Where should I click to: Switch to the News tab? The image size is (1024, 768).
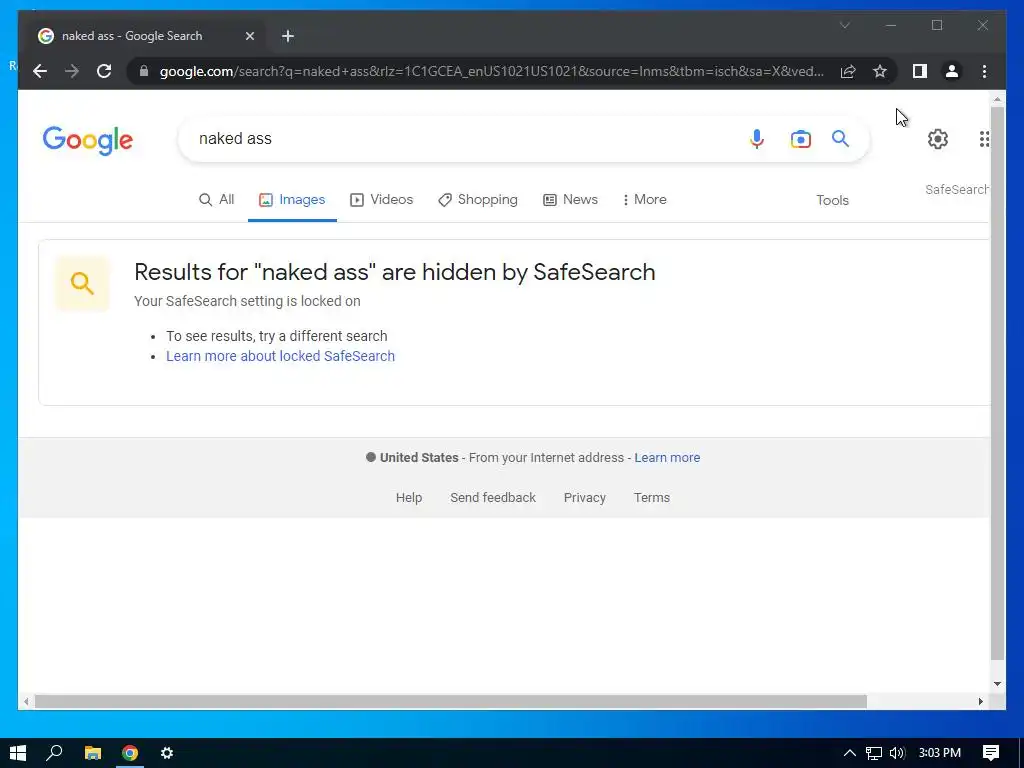tap(570, 200)
